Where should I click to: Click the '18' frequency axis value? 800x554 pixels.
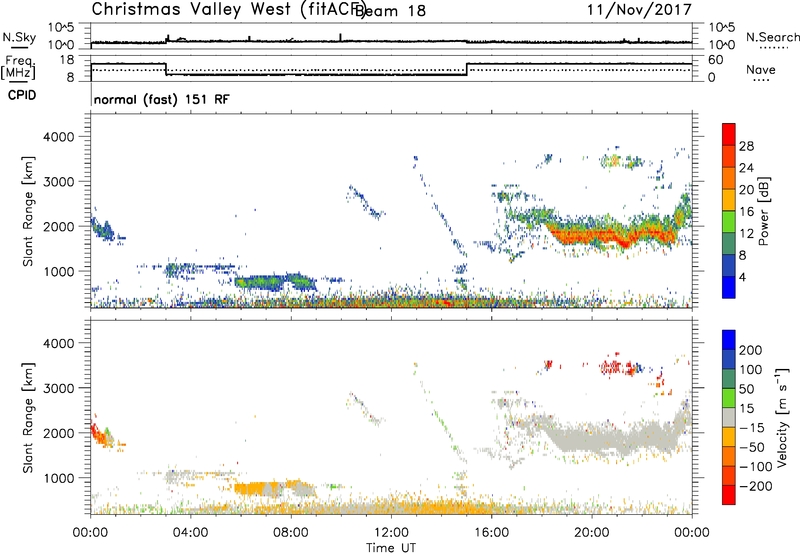click(67, 60)
